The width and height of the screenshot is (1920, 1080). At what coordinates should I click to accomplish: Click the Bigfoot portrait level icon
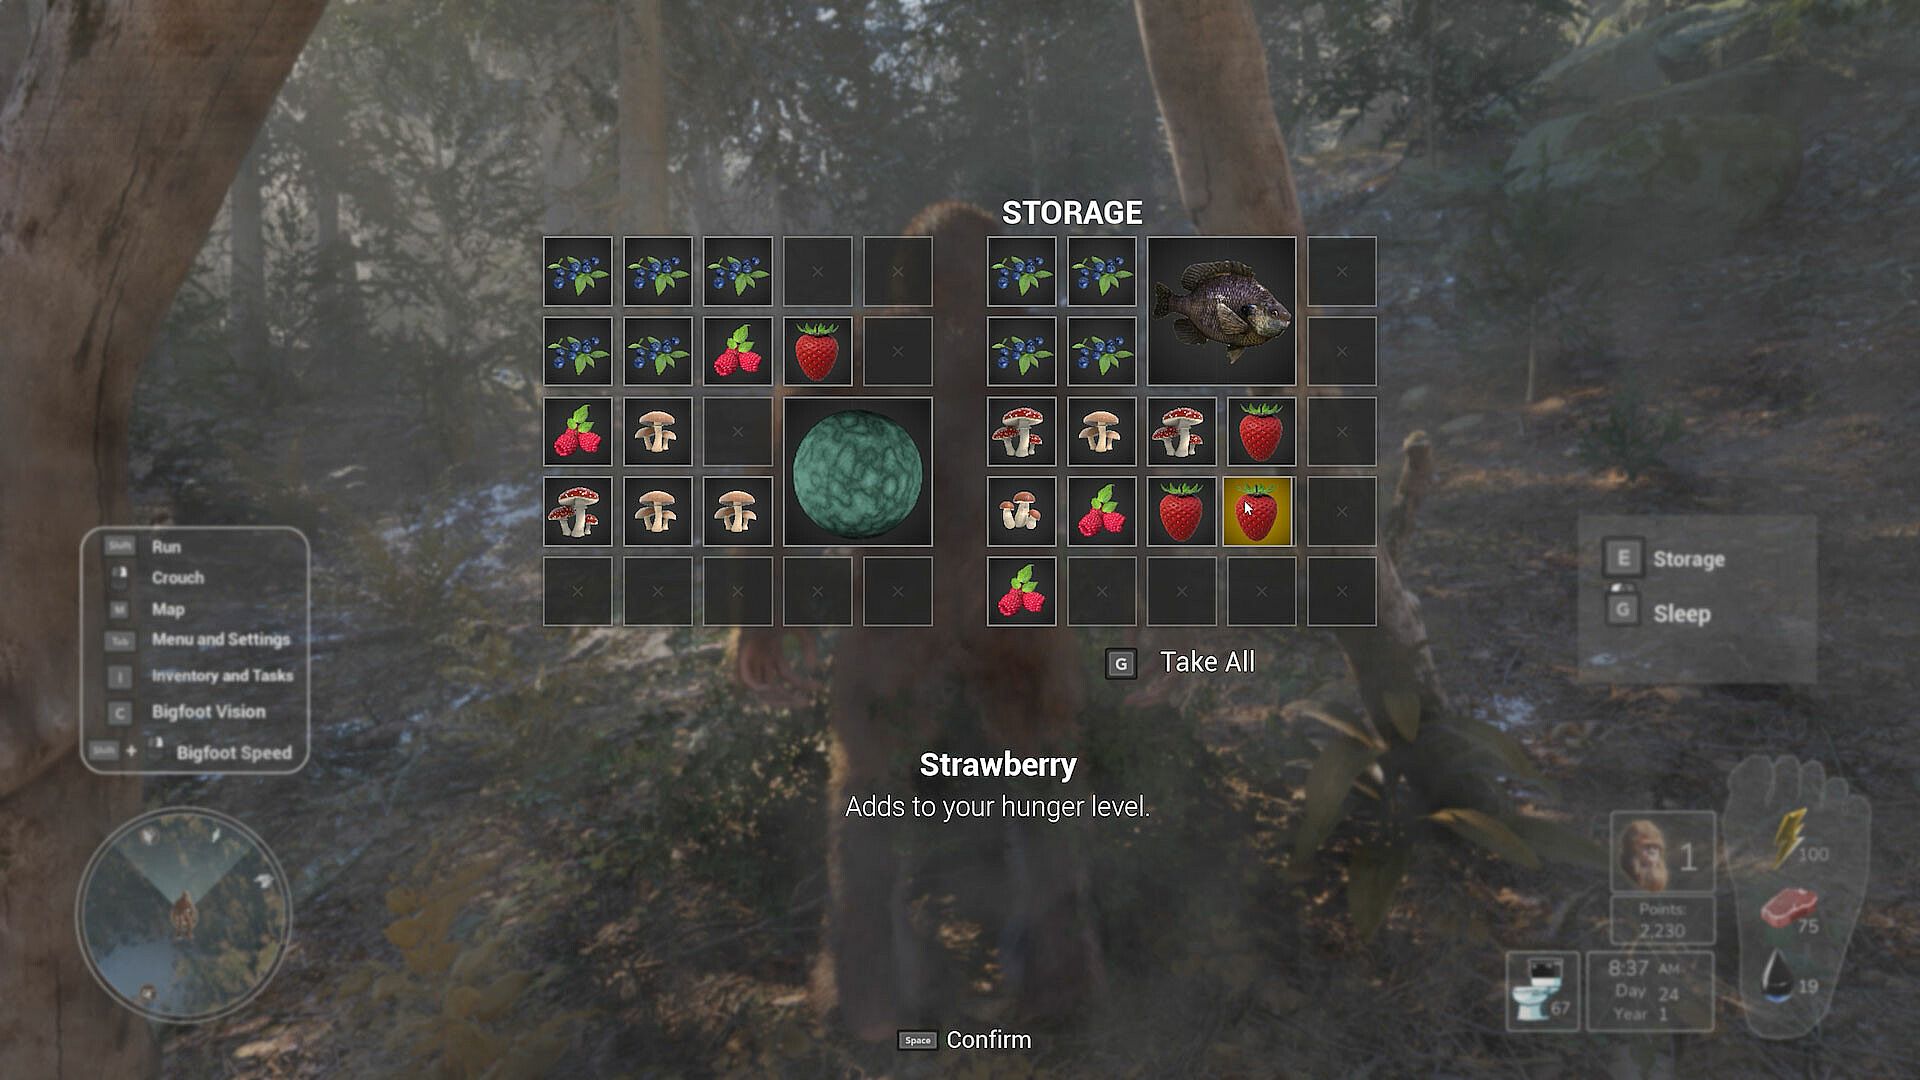pos(1662,852)
